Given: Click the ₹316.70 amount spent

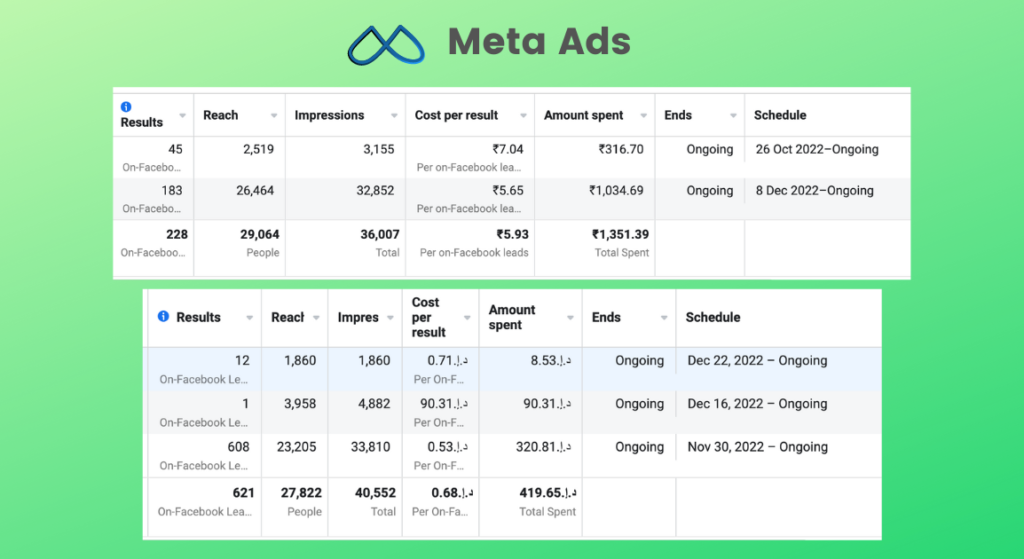Looking at the screenshot, I should point(621,149).
